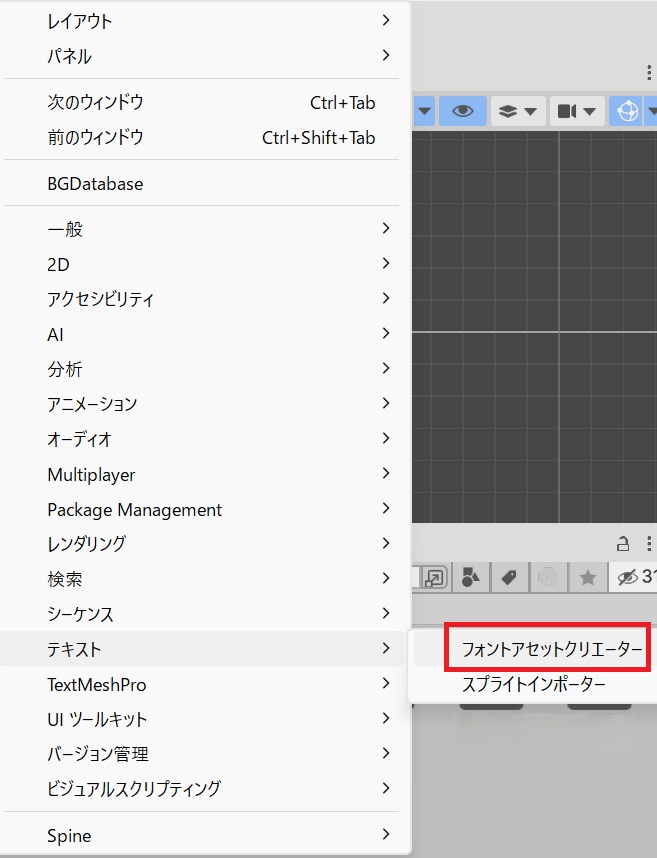The width and height of the screenshot is (657, 858).
Task: Expand the パネル submenu chevron
Action: [x=386, y=55]
